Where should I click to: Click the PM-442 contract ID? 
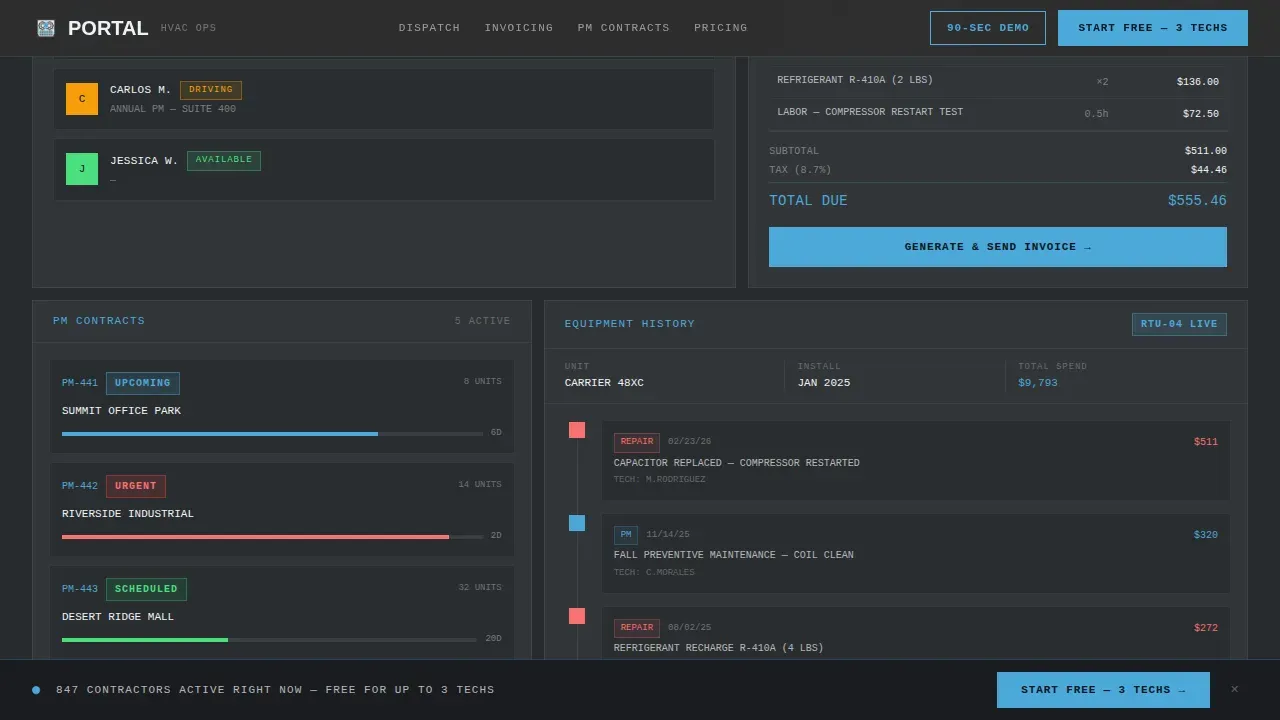tap(80, 486)
